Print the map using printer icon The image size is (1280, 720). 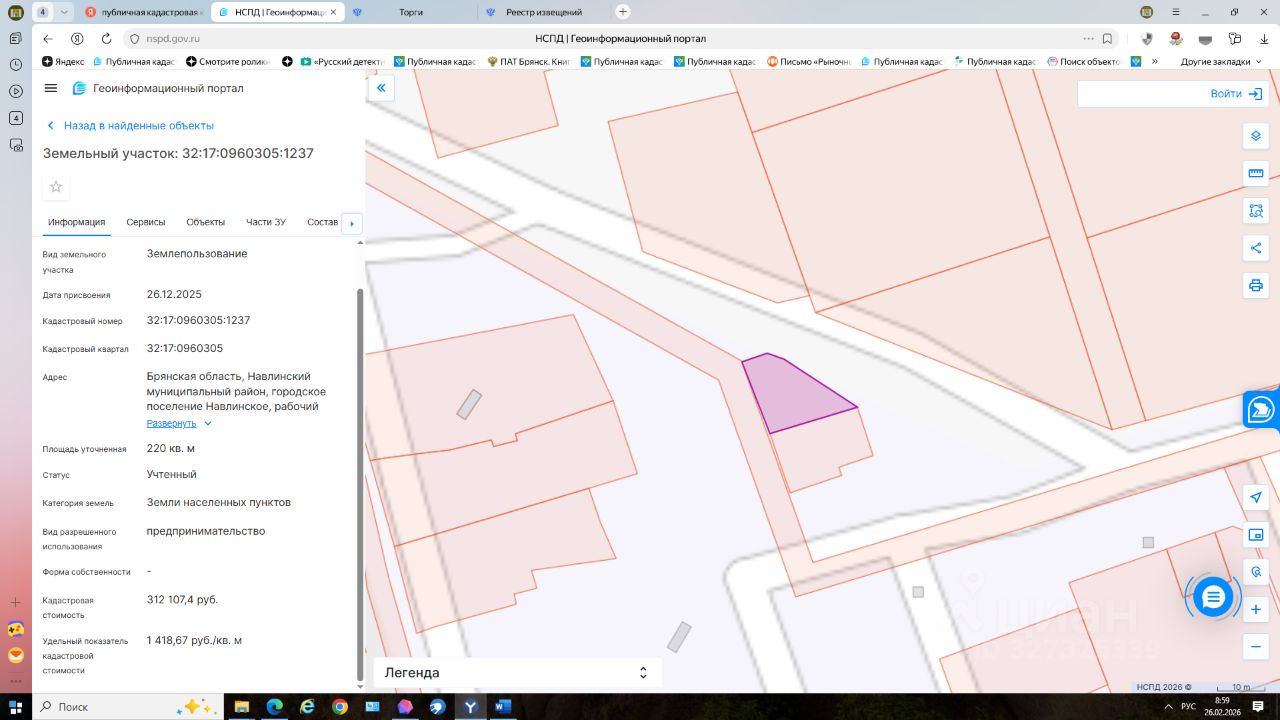point(1256,286)
